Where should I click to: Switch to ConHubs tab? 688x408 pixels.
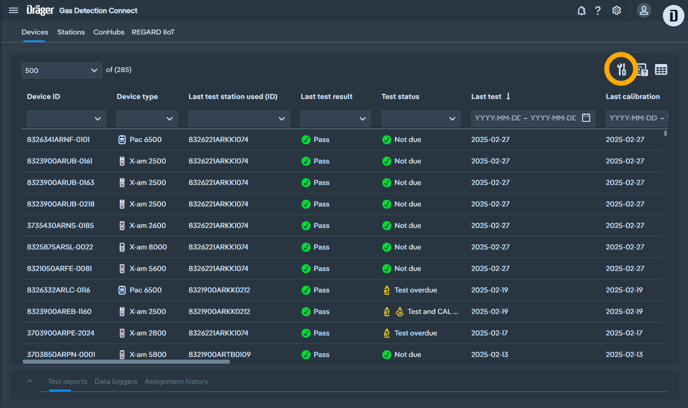(x=108, y=32)
